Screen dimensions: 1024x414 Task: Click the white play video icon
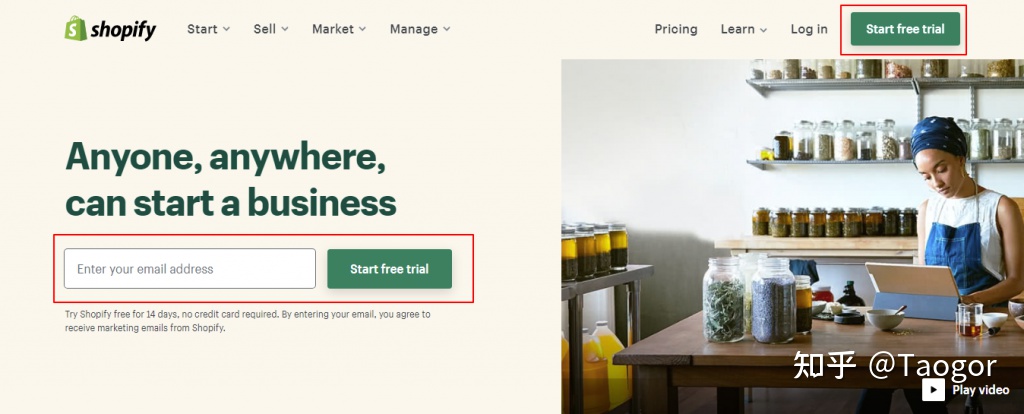pos(933,390)
